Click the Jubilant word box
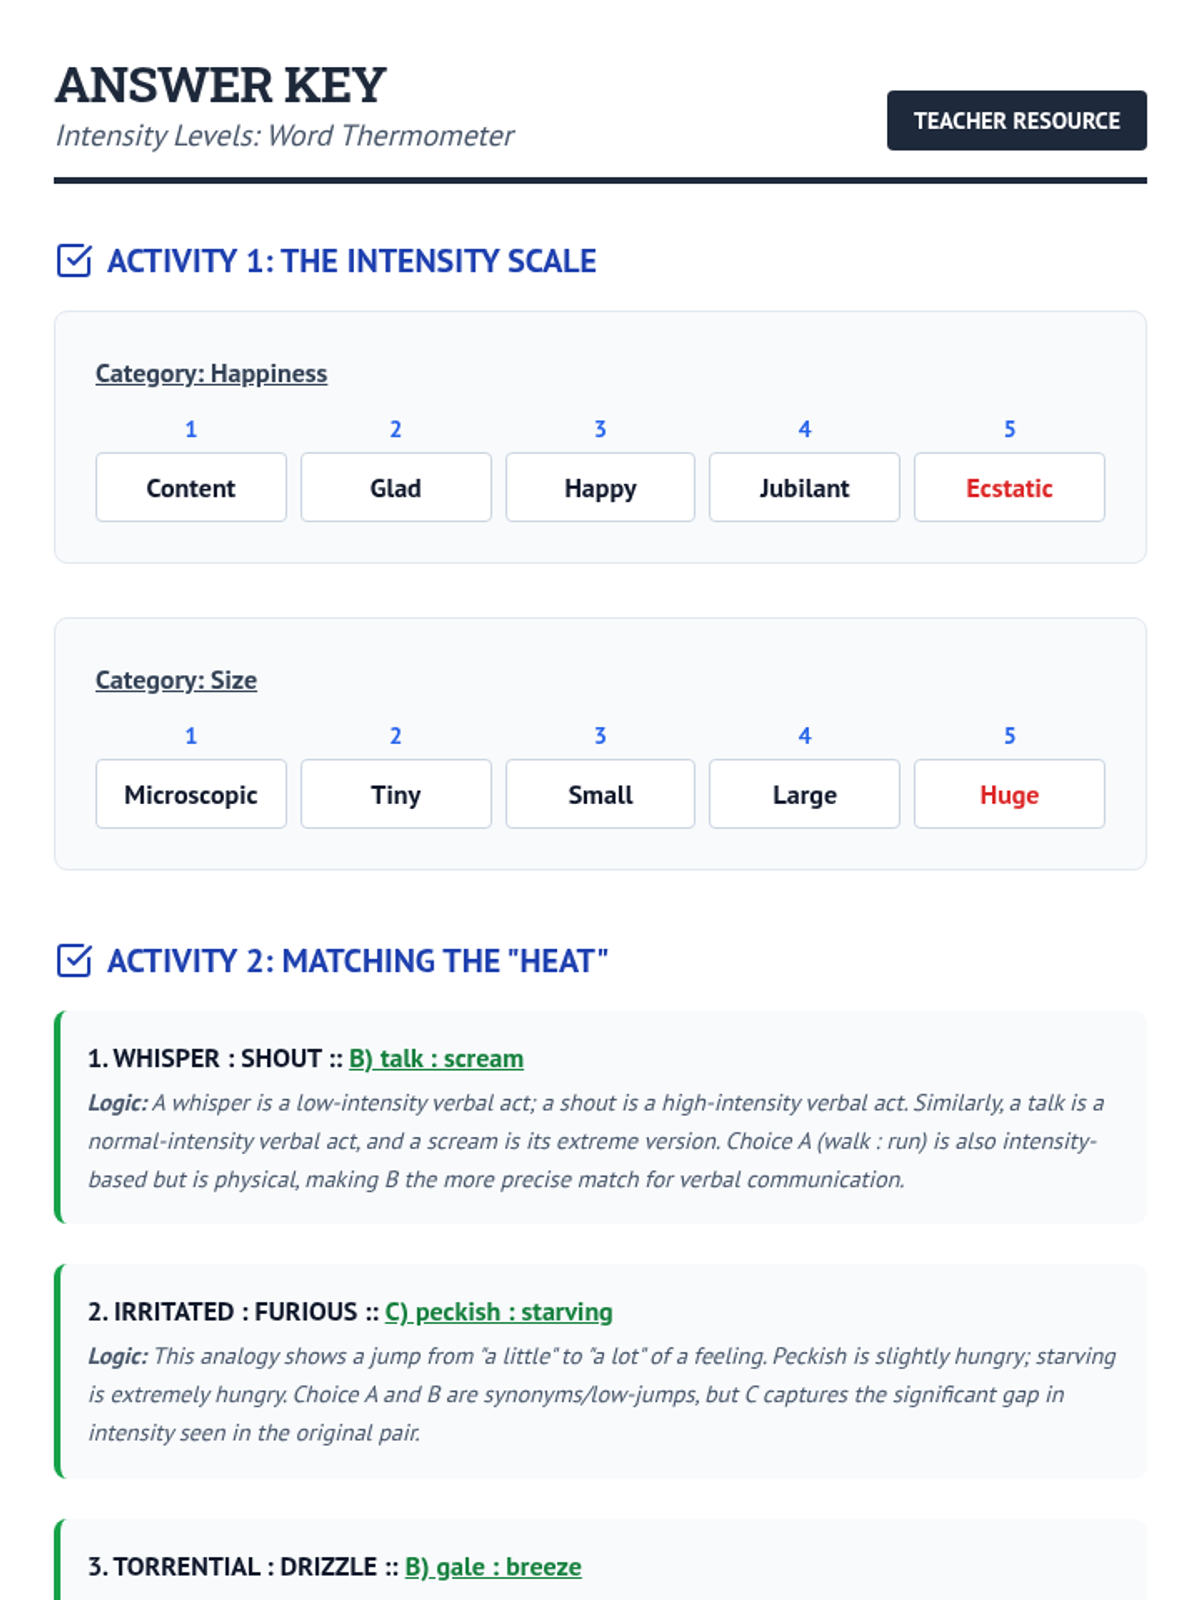Screen dimensions: 1200x1600 point(804,488)
